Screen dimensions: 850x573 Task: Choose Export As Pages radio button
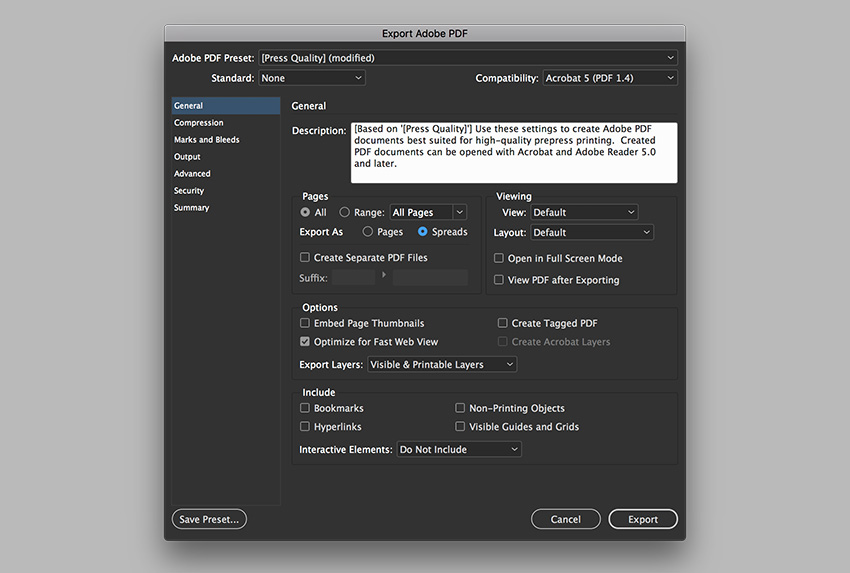coord(368,231)
